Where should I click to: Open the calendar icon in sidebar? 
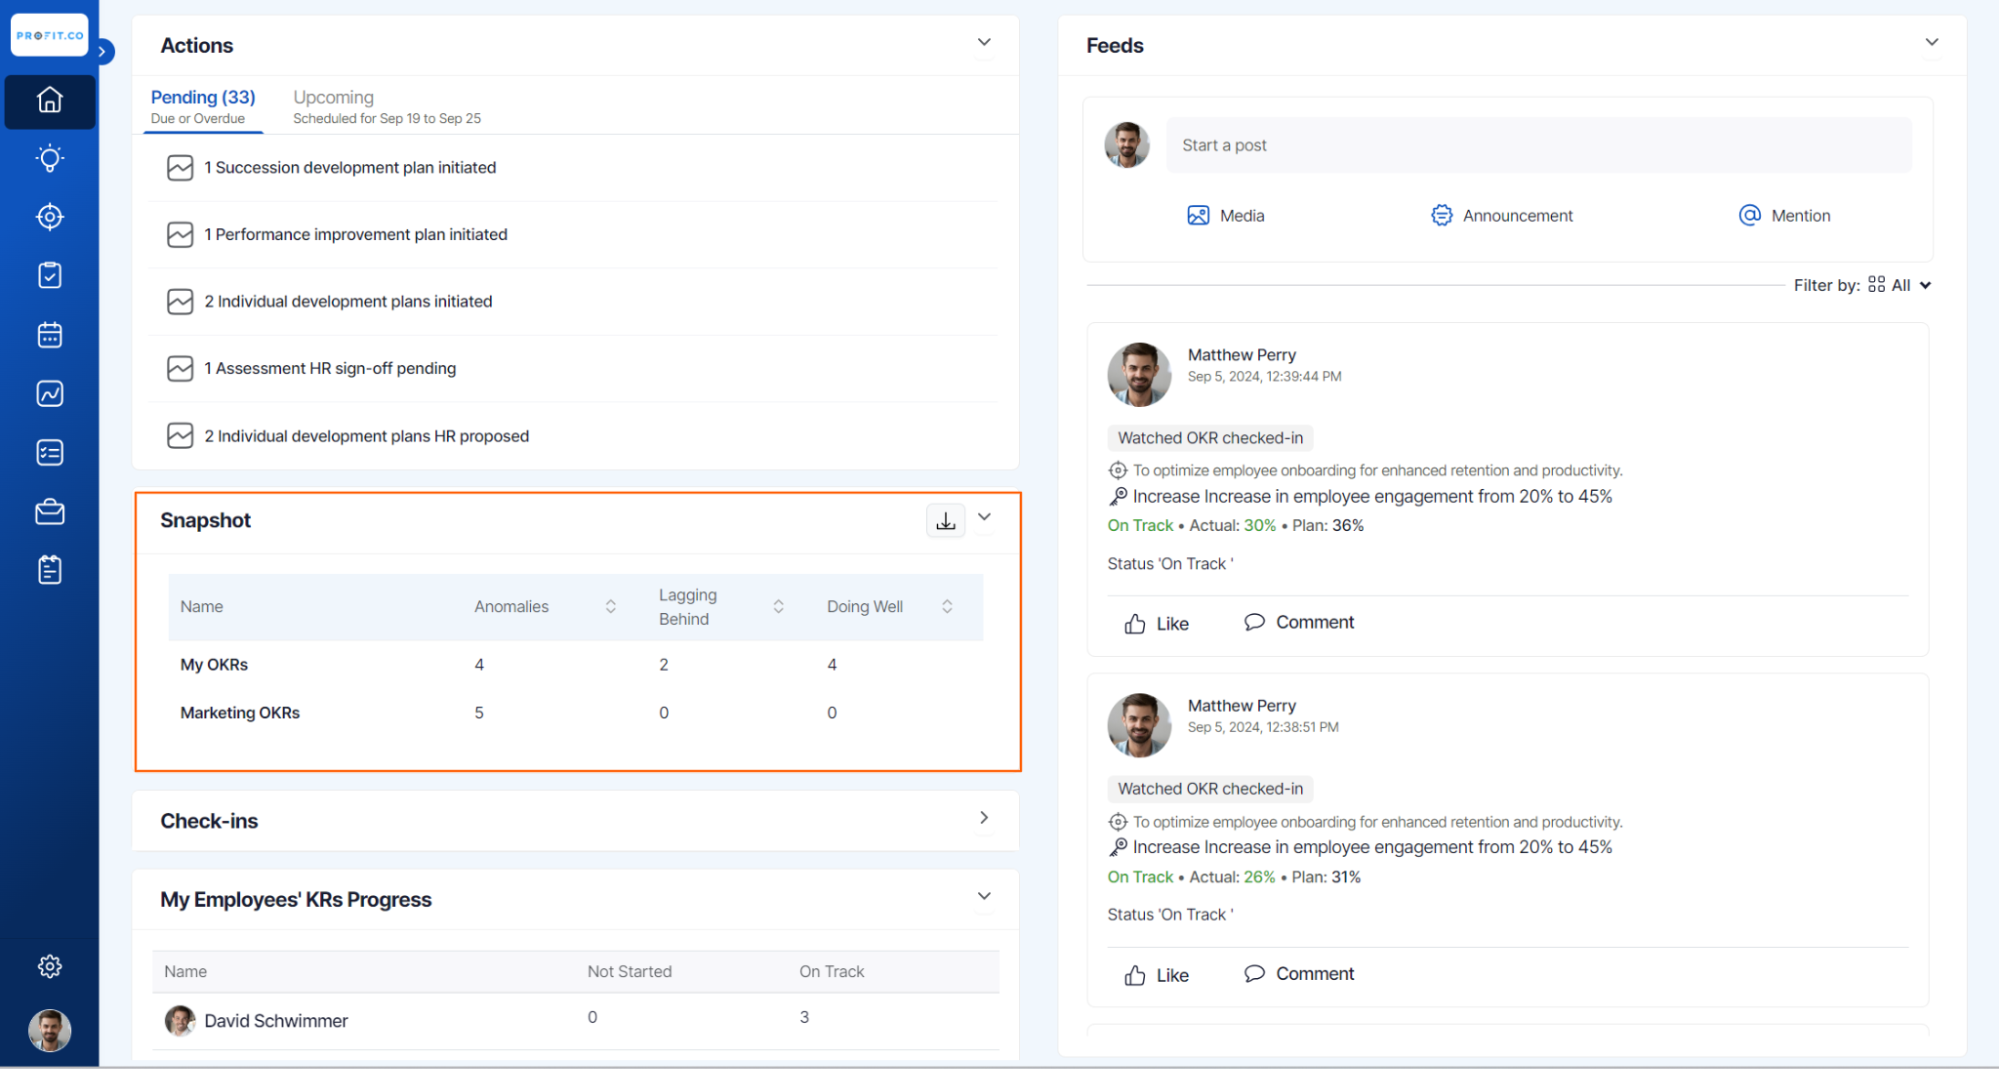tap(49, 335)
